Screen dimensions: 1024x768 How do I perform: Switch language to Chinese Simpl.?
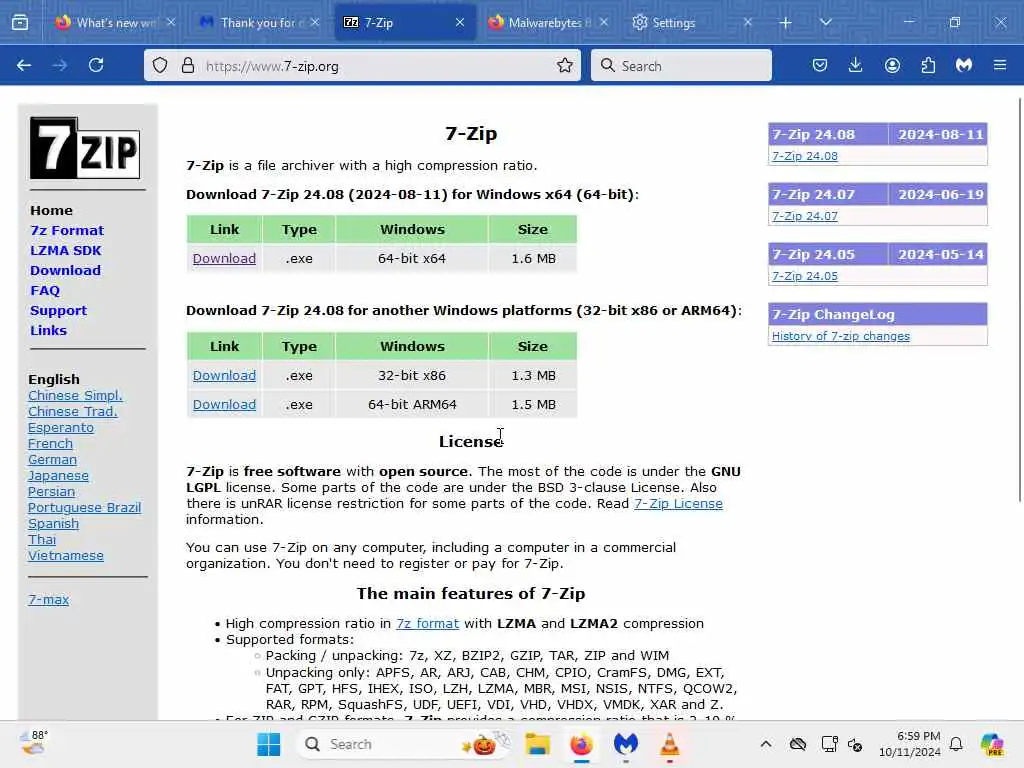(75, 396)
